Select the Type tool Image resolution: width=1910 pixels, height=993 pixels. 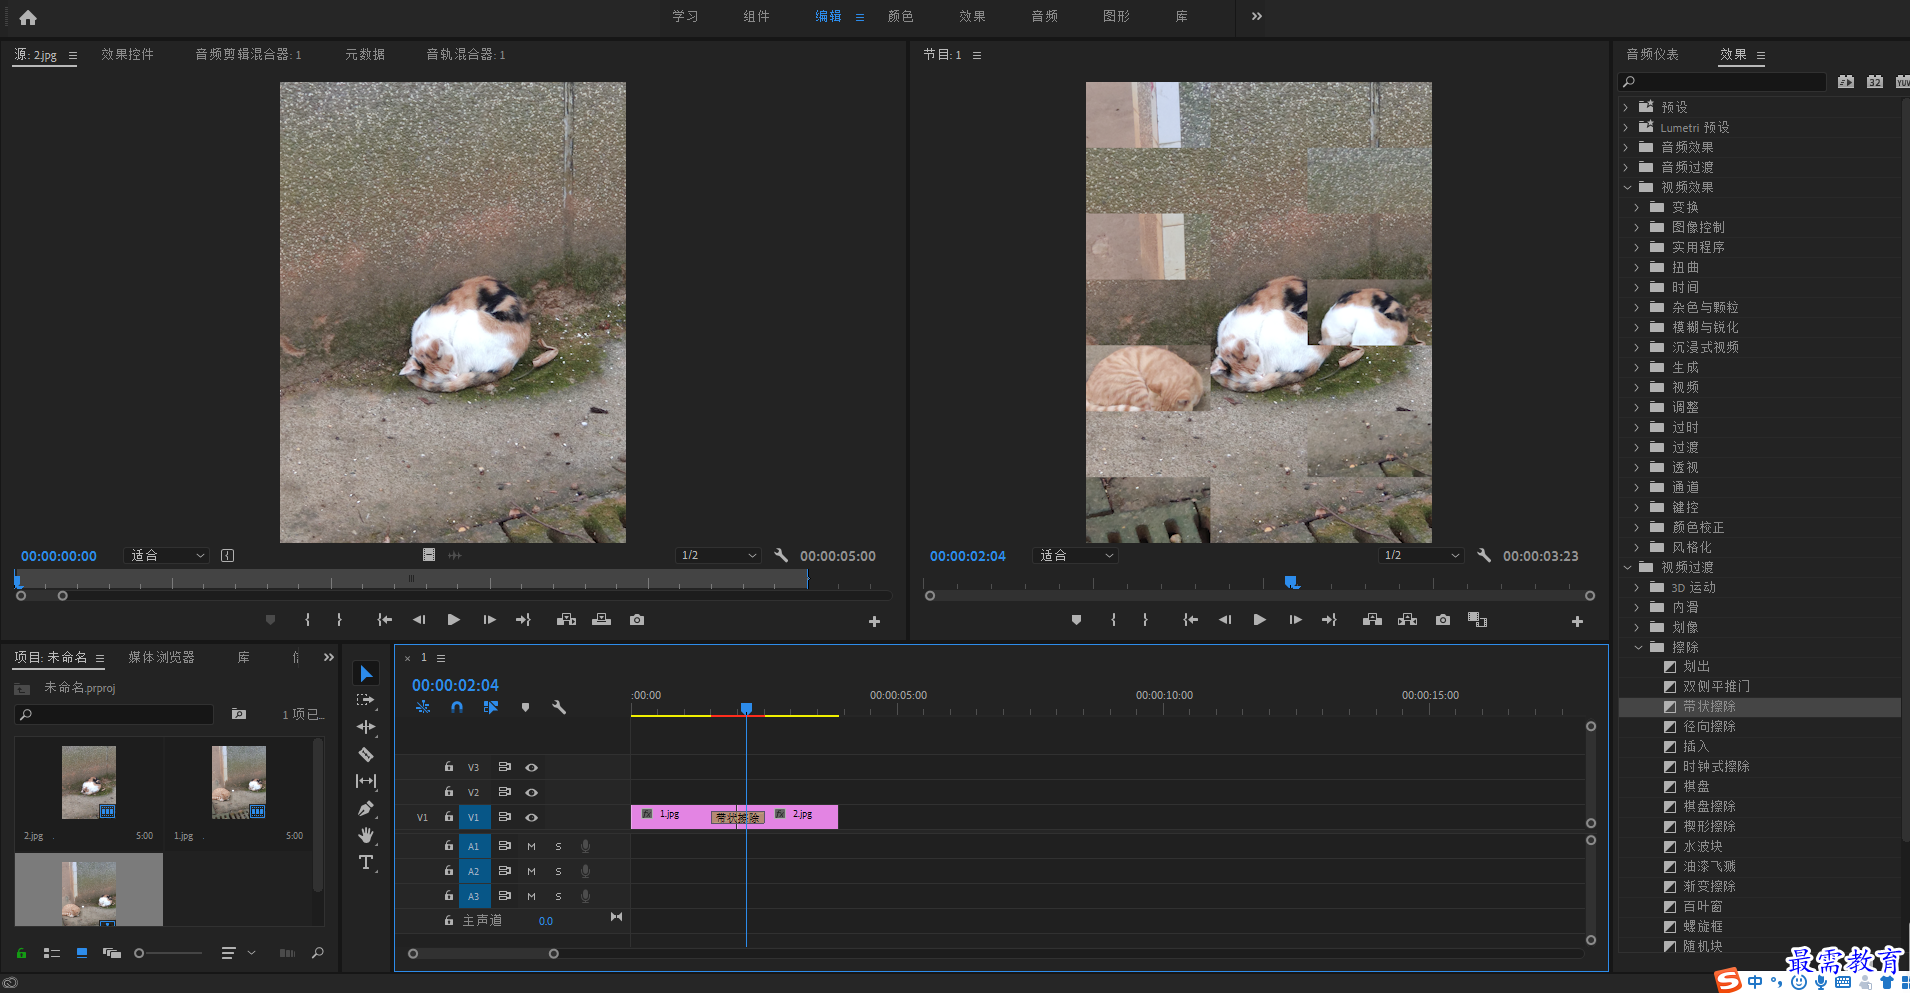coord(366,862)
